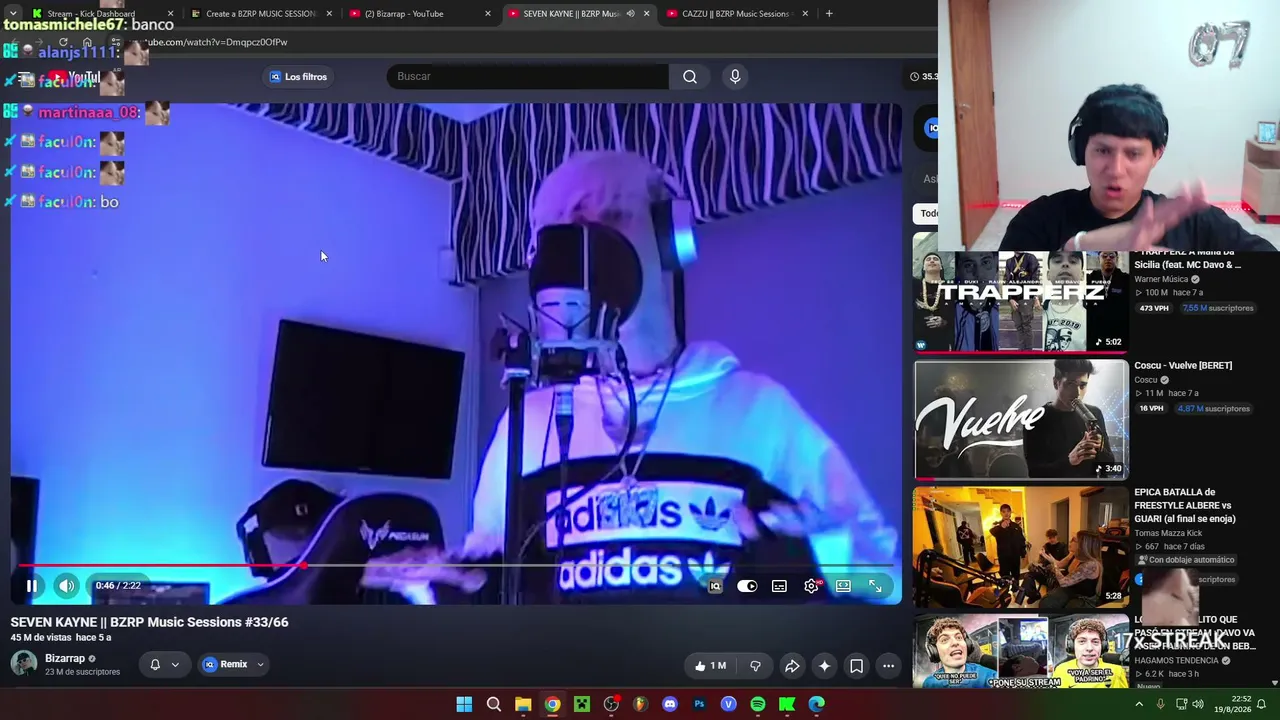Viewport: 1280px width, 720px height.
Task: Enter fullscreen on the video player
Action: click(875, 587)
